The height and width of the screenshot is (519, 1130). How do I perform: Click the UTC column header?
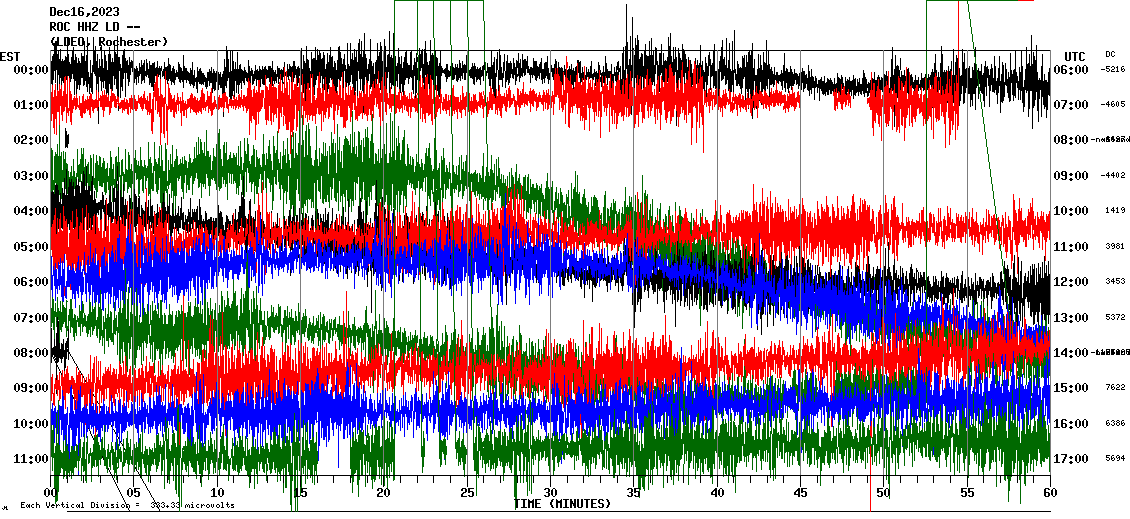[x=1075, y=56]
